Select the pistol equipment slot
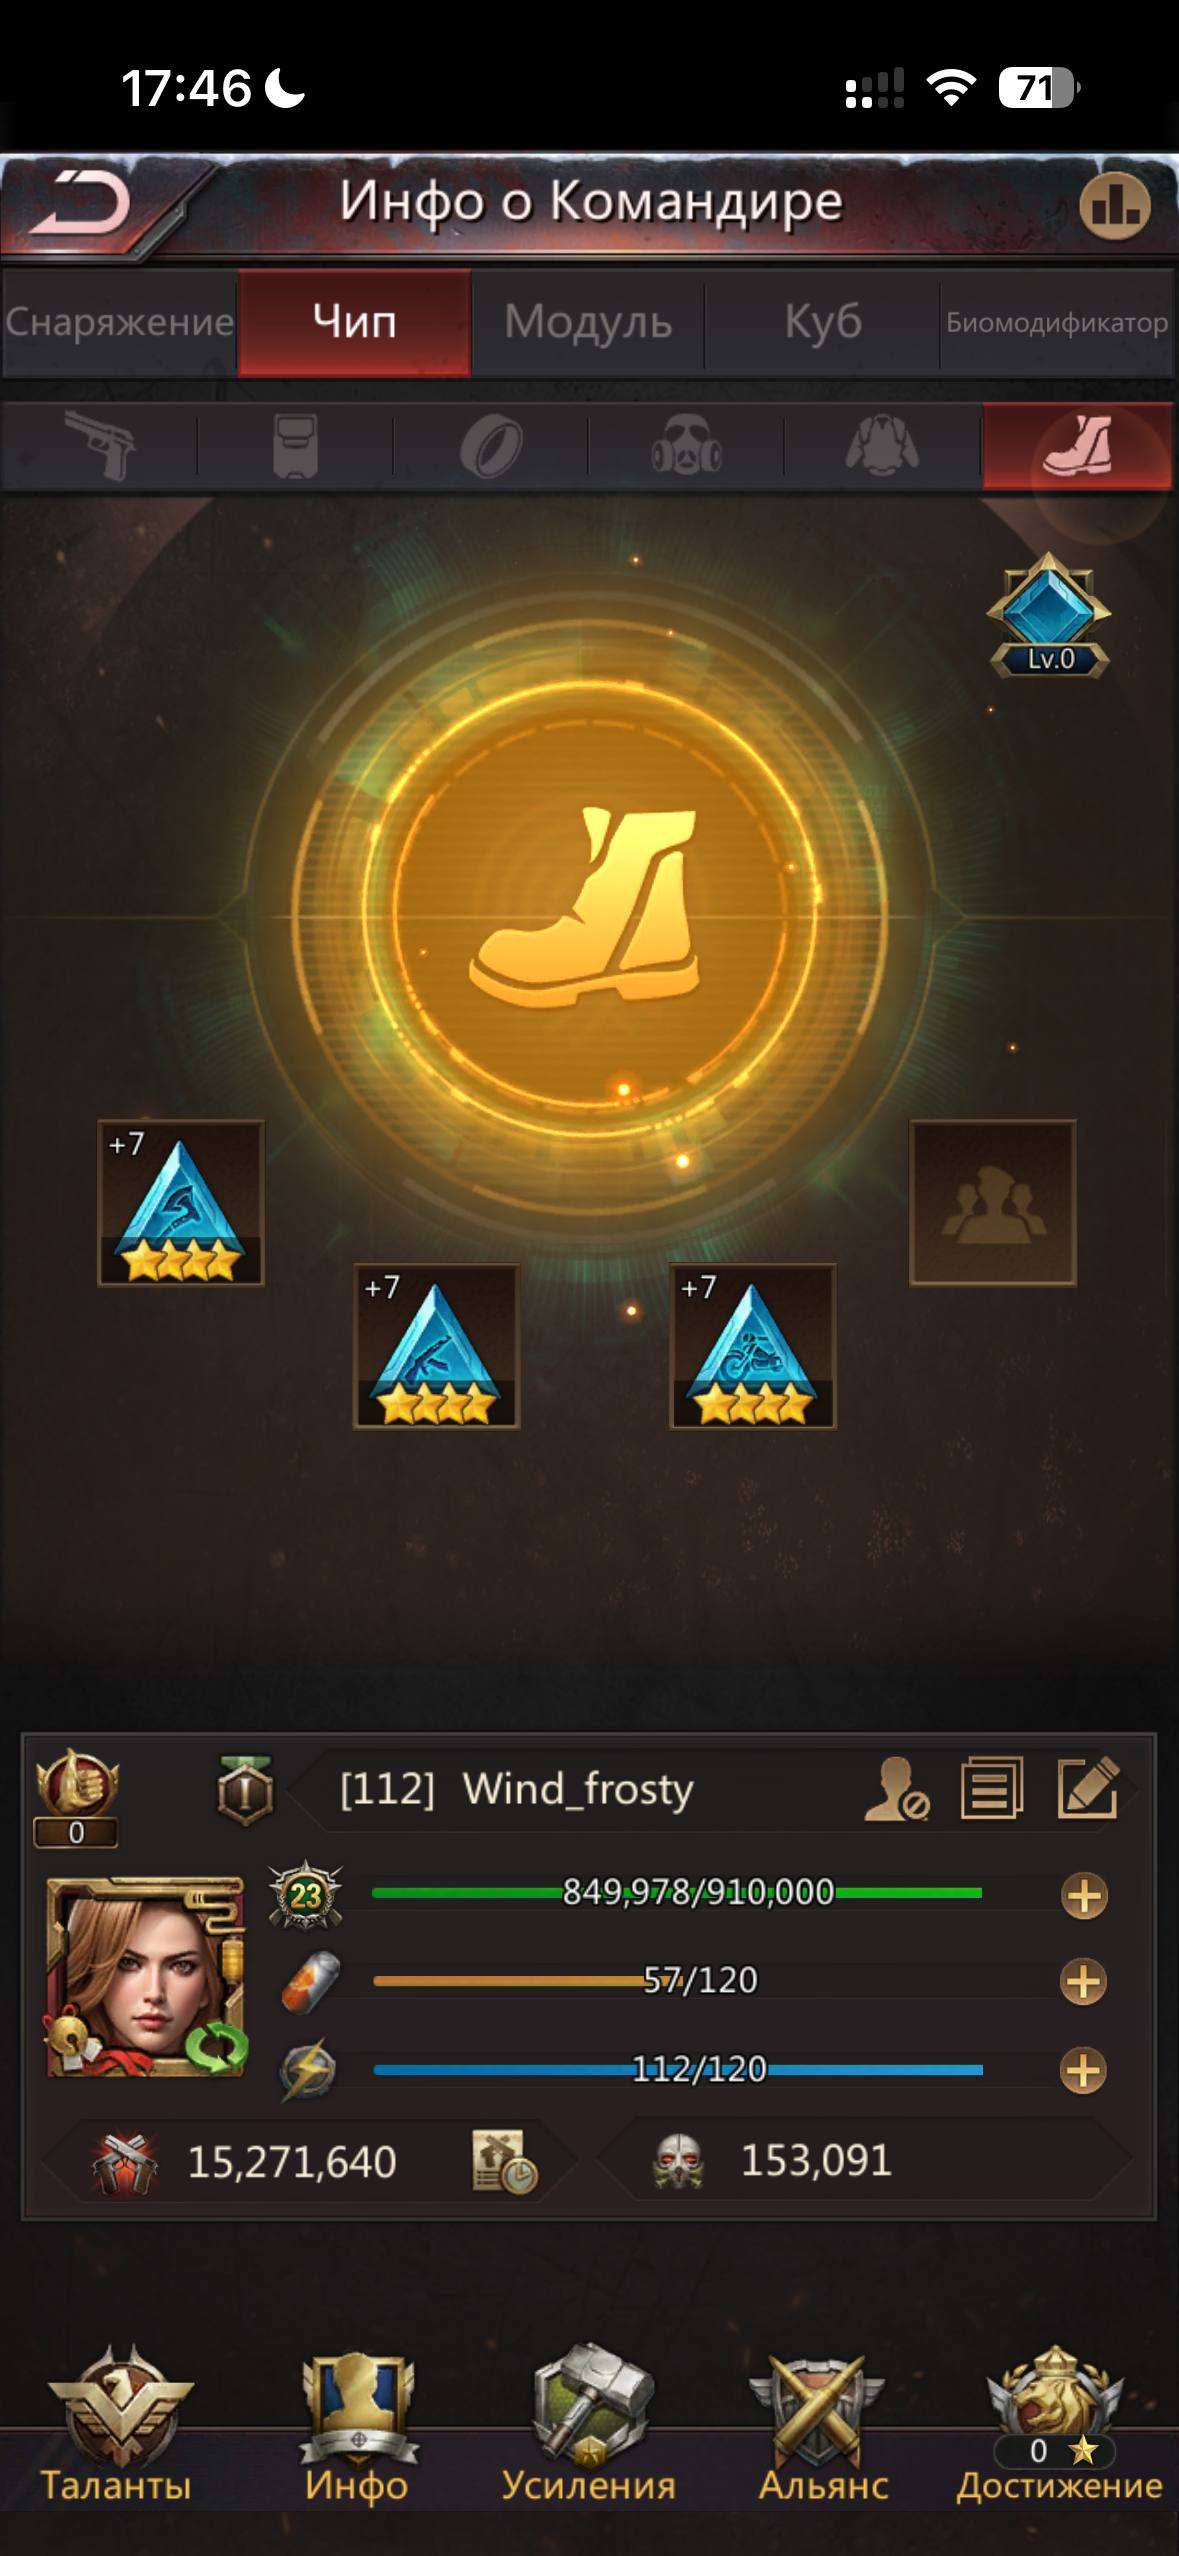 pos(100,445)
